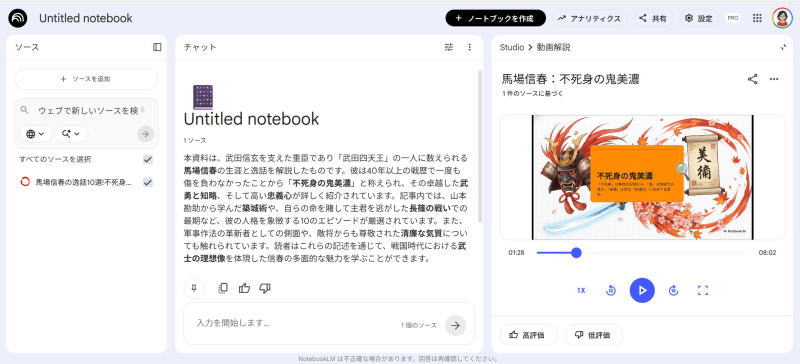Click ソースを追加 button
This screenshot has width=800, height=364.
86,79
